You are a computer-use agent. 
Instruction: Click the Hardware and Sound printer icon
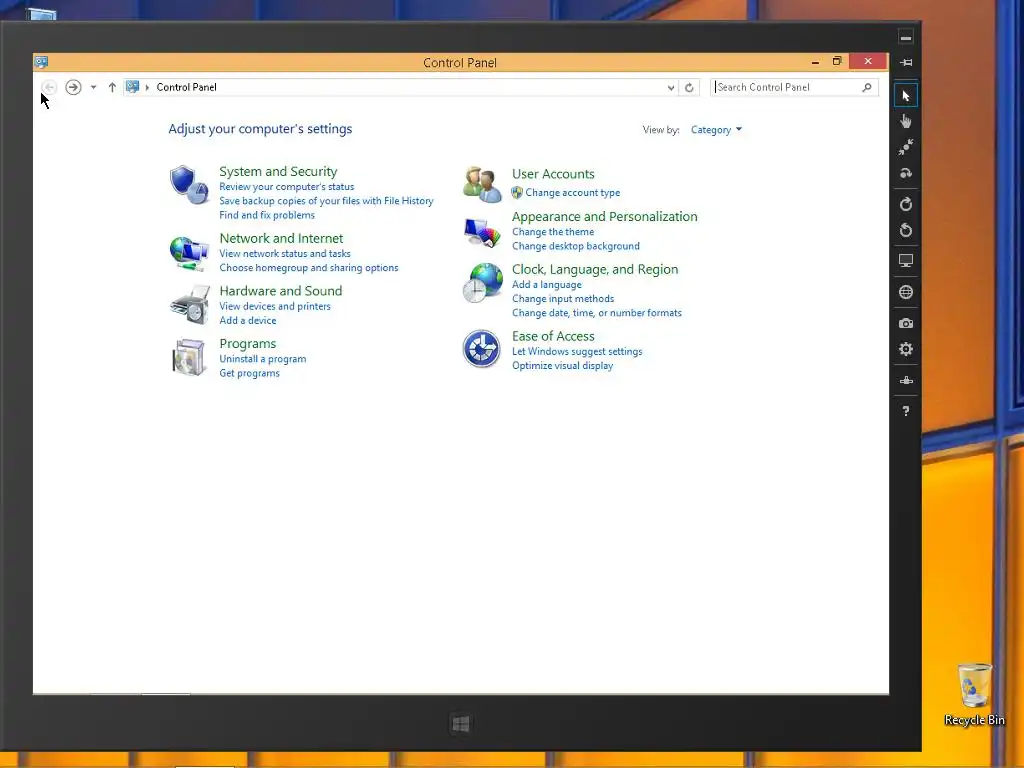click(x=189, y=305)
